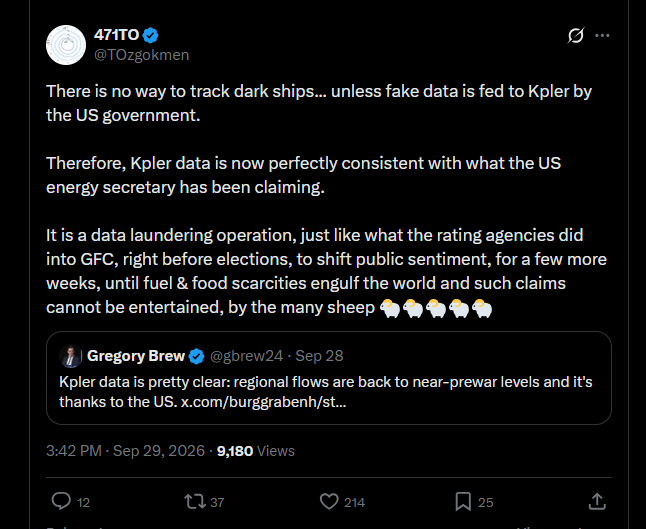The height and width of the screenshot is (529, 646).
Task: Open the @gbrew24 handle
Action: [246, 356]
